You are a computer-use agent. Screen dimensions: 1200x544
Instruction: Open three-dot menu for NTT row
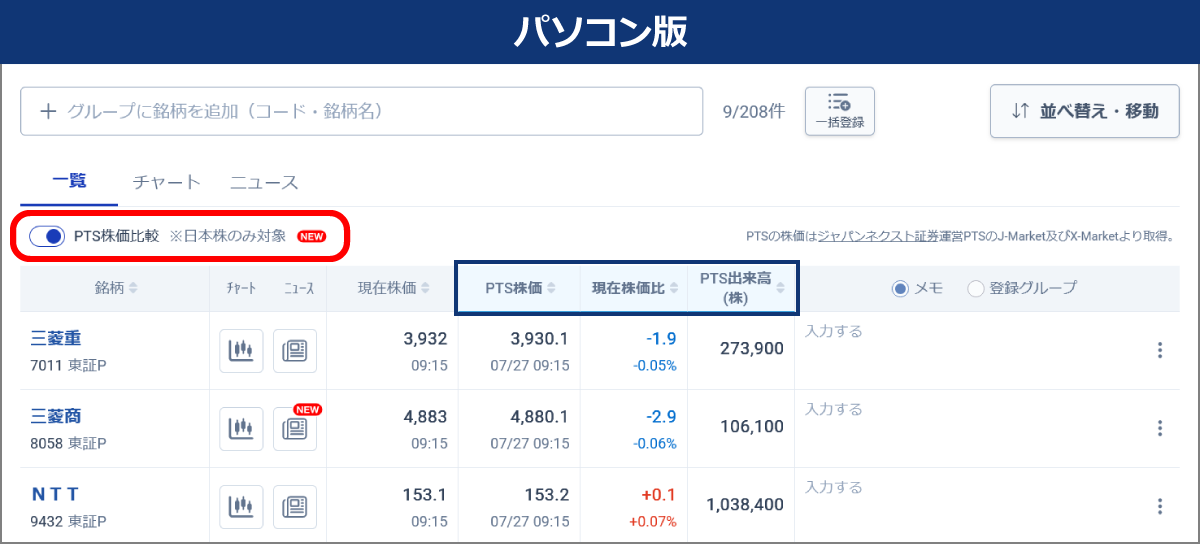coord(1160,506)
